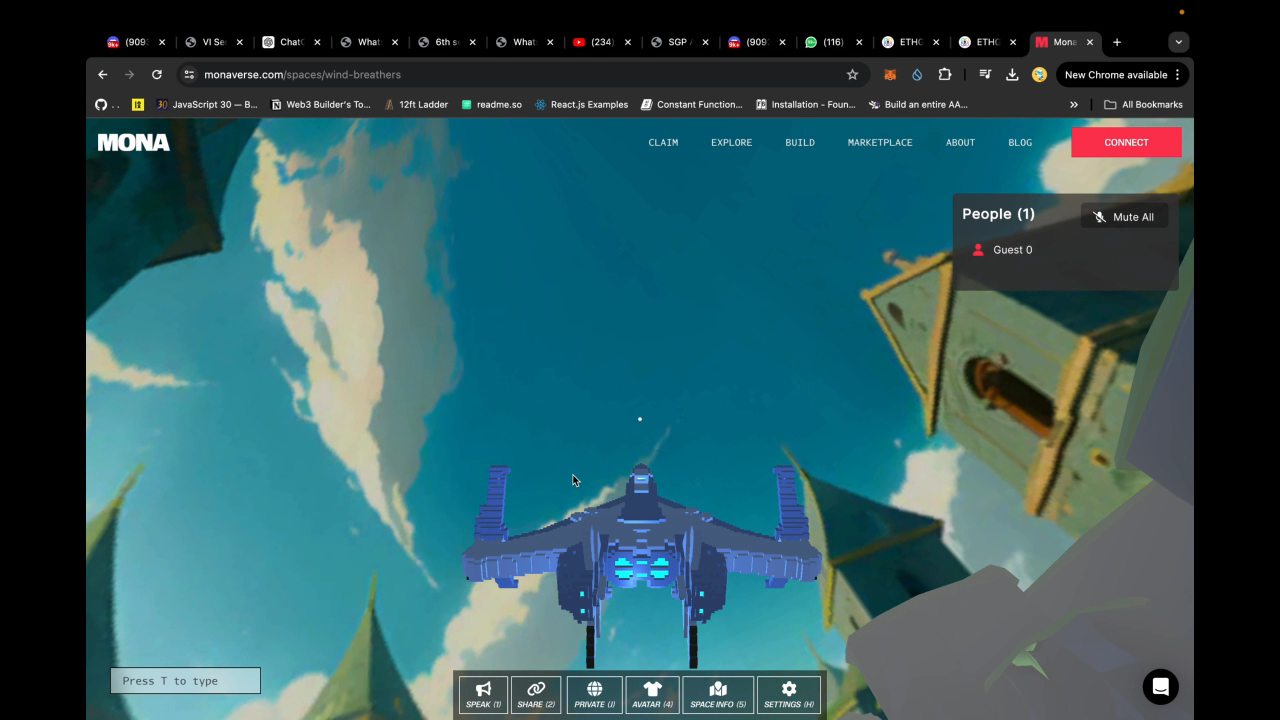The image size is (1280, 720).
Task: Open the 12ft Ladder bookmark
Action: click(416, 104)
